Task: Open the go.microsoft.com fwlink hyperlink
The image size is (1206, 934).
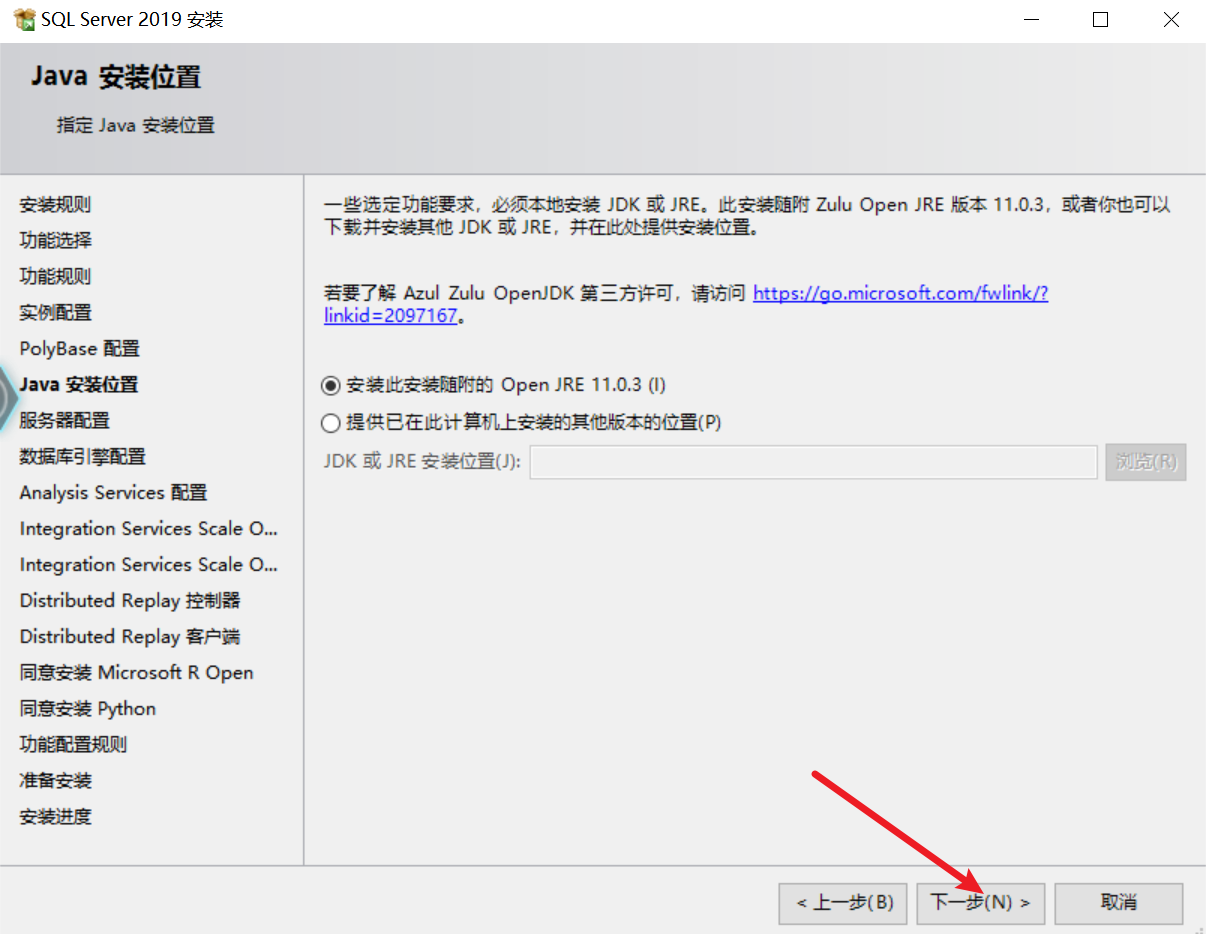Action: point(899,293)
